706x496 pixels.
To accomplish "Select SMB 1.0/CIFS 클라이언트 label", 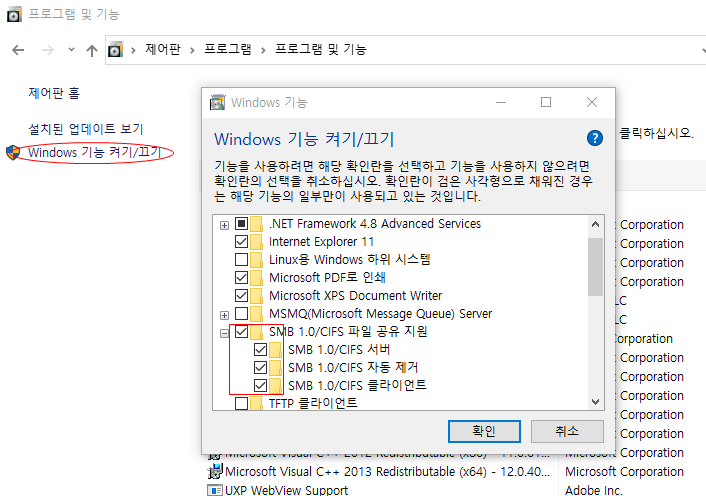I will click(357, 386).
